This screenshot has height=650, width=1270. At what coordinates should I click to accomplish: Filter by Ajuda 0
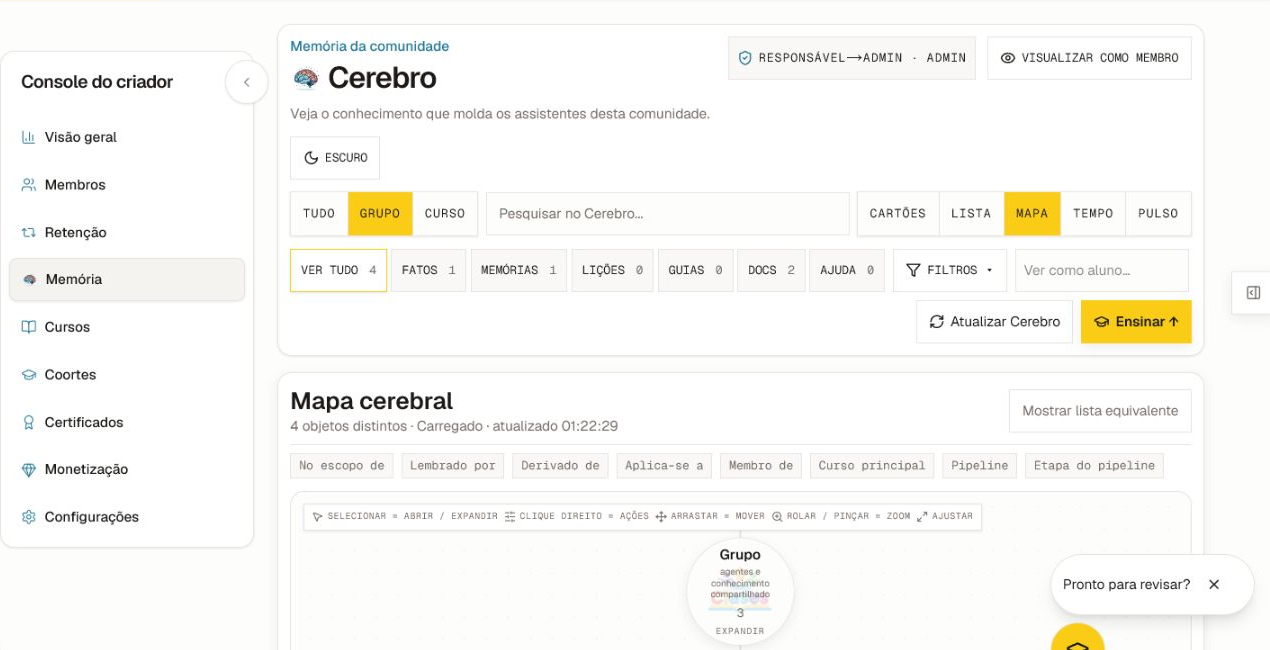click(x=847, y=271)
